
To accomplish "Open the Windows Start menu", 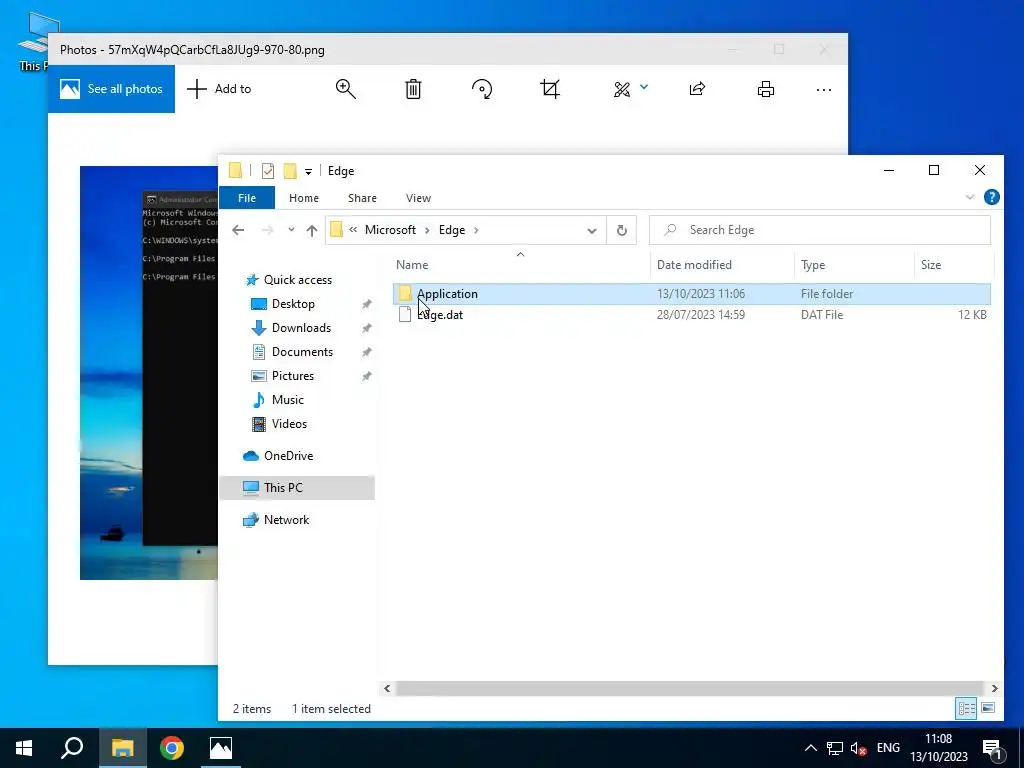I will (x=24, y=748).
